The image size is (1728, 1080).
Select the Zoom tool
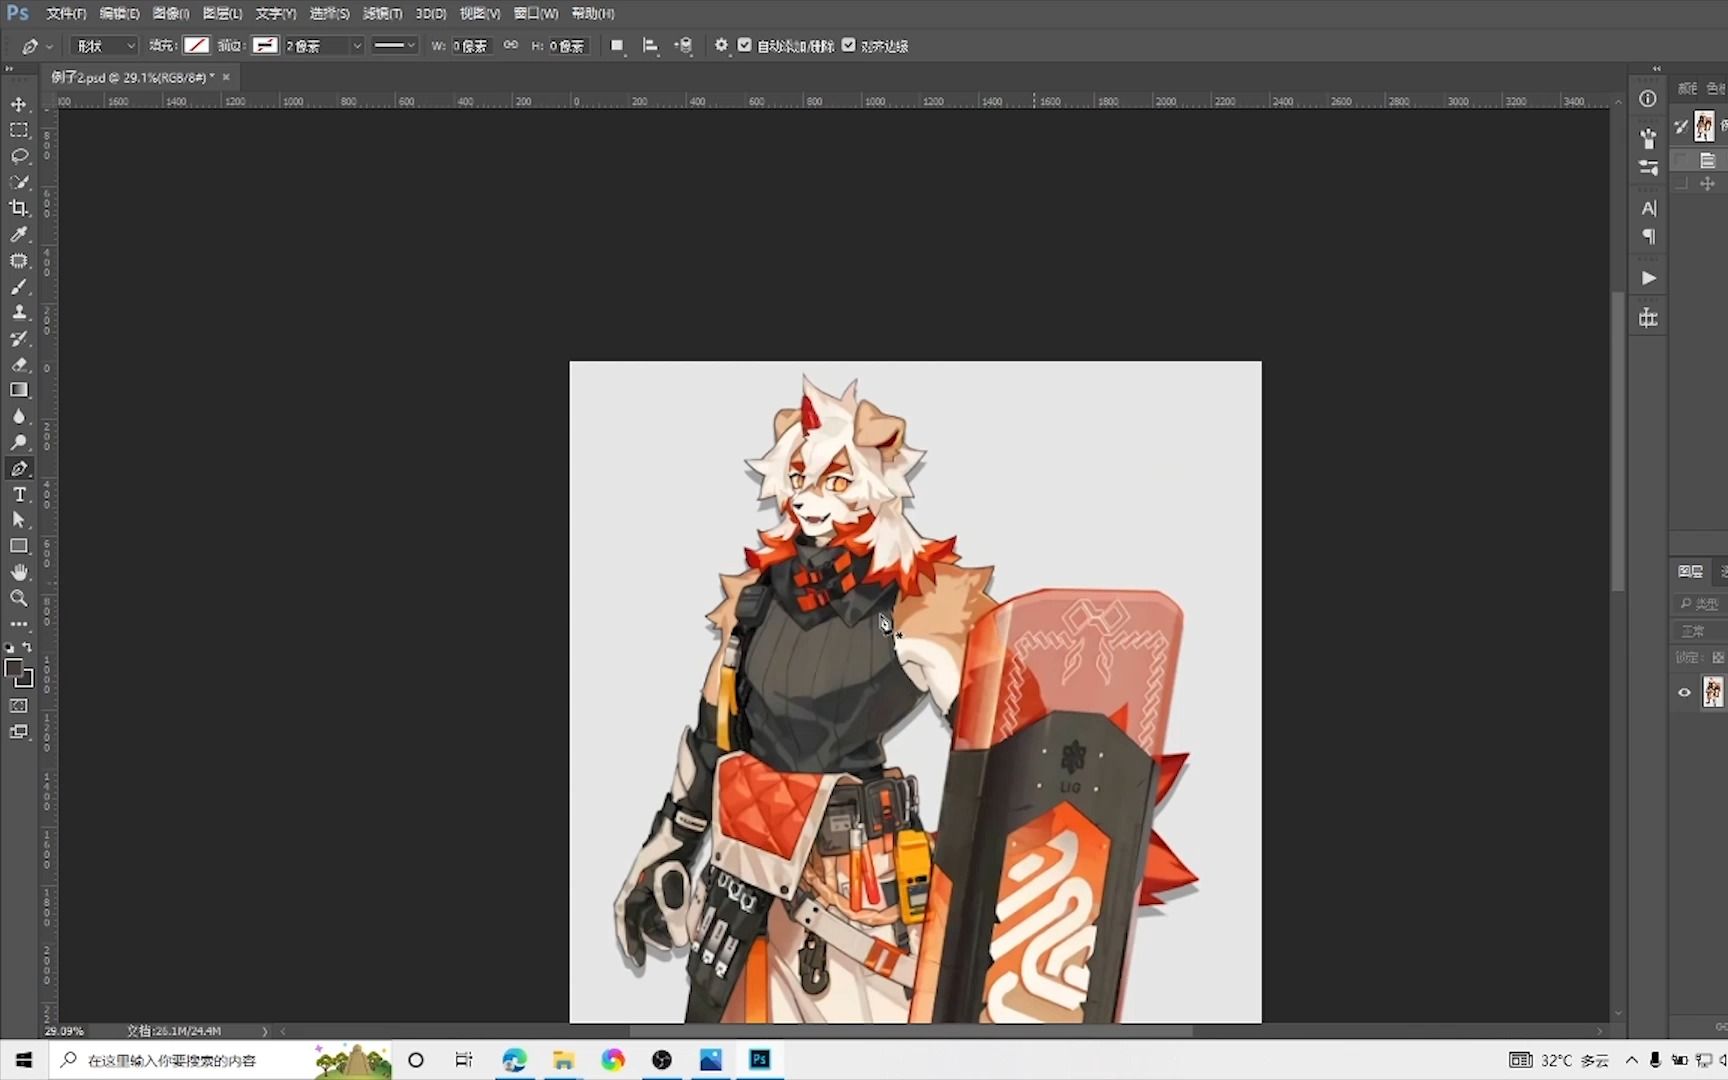[x=19, y=598]
